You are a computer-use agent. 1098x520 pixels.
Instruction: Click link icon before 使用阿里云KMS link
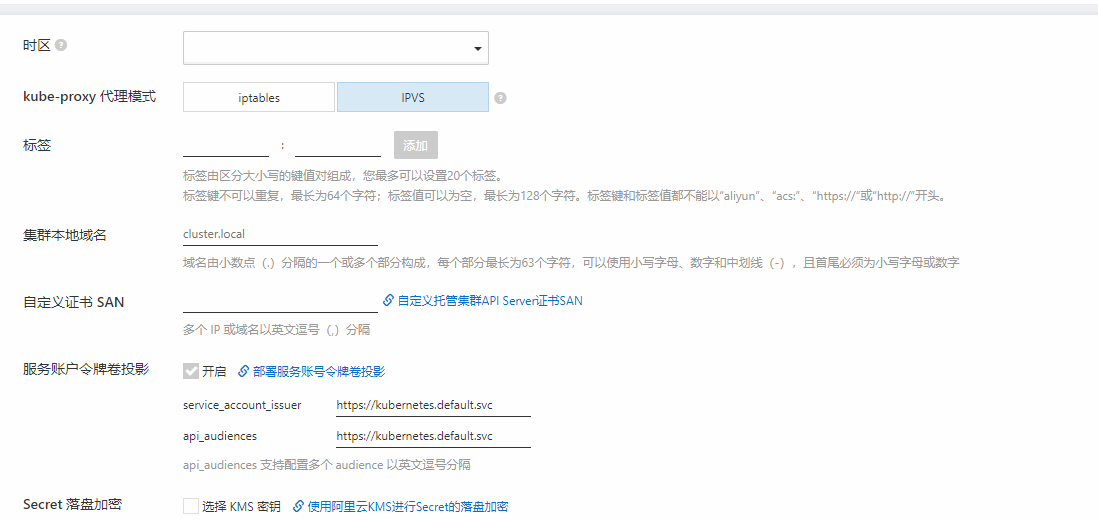[298, 507]
